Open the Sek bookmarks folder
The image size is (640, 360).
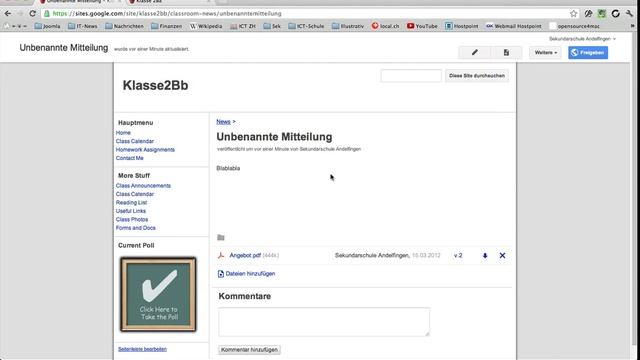(x=272, y=26)
